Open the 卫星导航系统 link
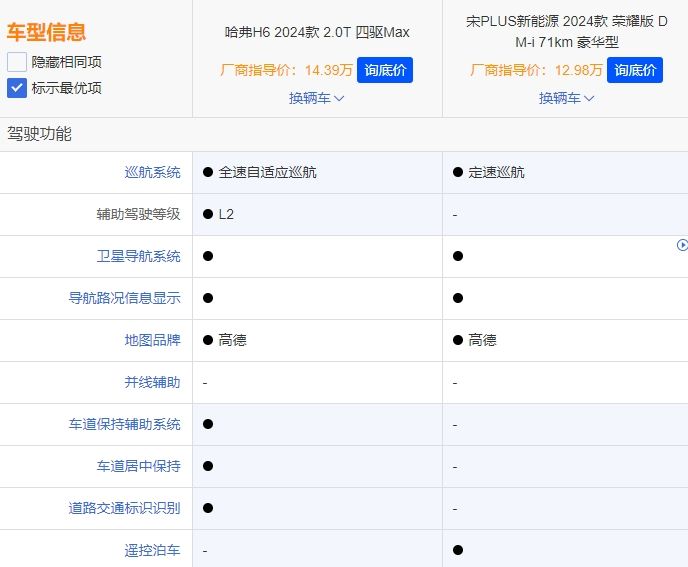Viewport: 688px width, 567px height. (x=138, y=256)
